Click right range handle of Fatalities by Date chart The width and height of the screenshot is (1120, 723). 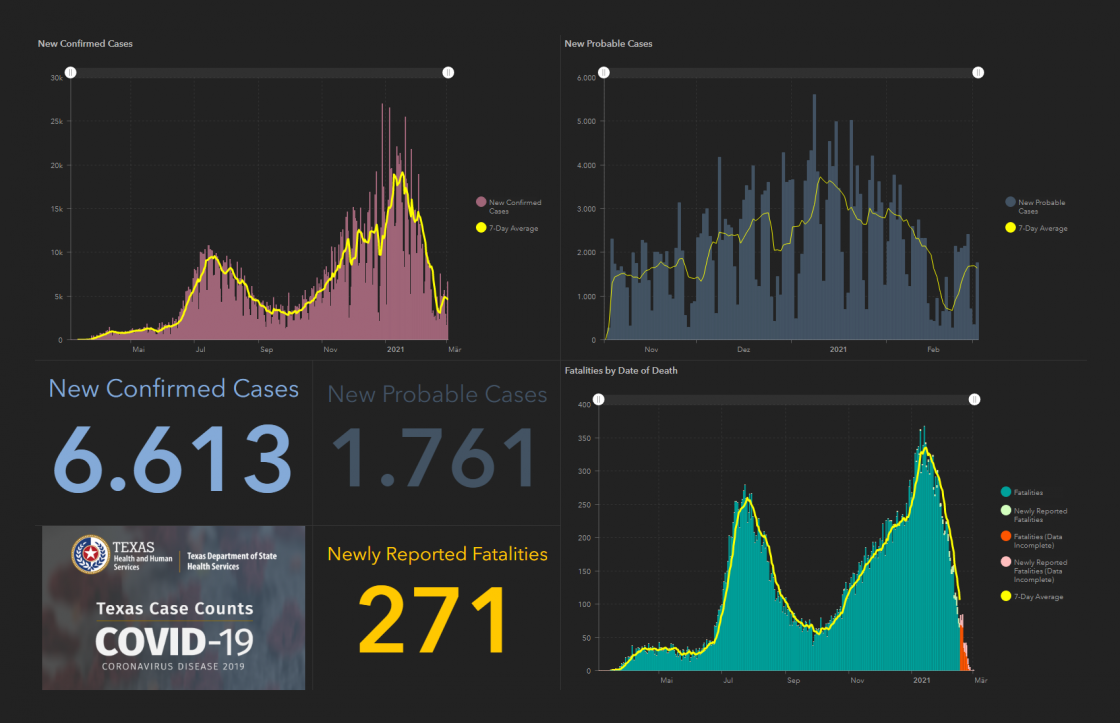click(x=973, y=400)
